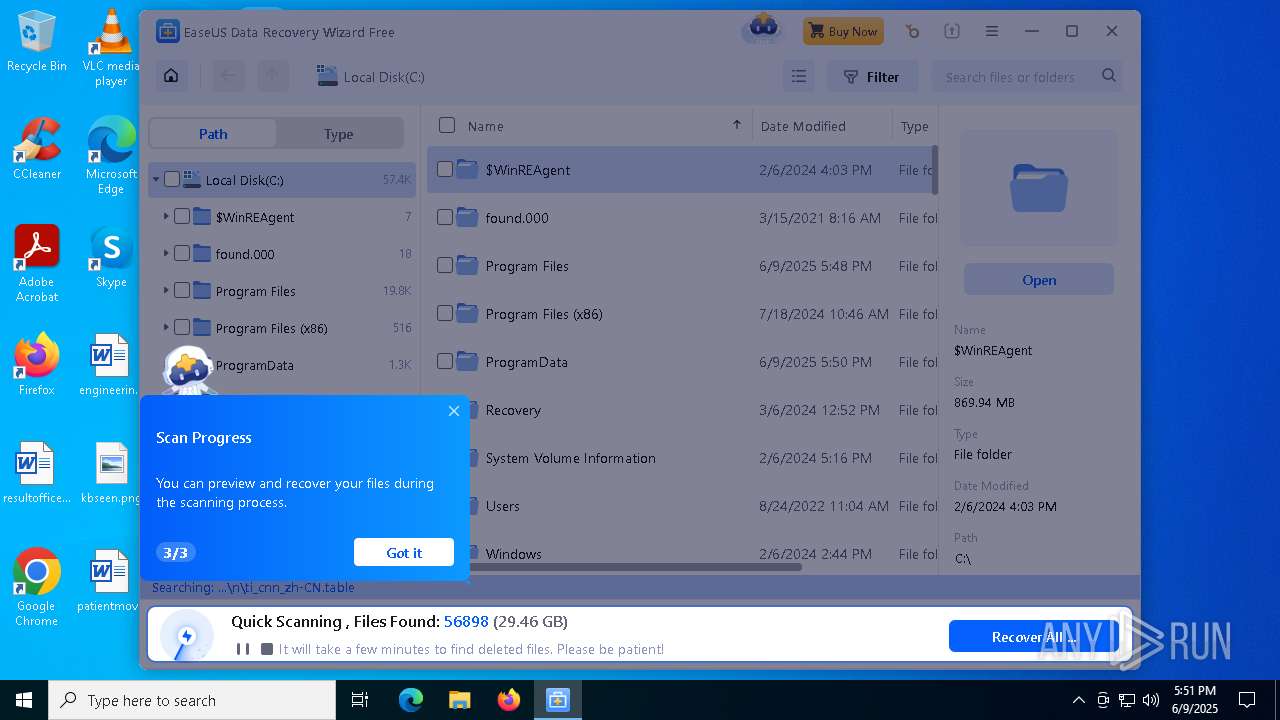
Task: Open the hamburger menu in title bar
Action: [992, 31]
